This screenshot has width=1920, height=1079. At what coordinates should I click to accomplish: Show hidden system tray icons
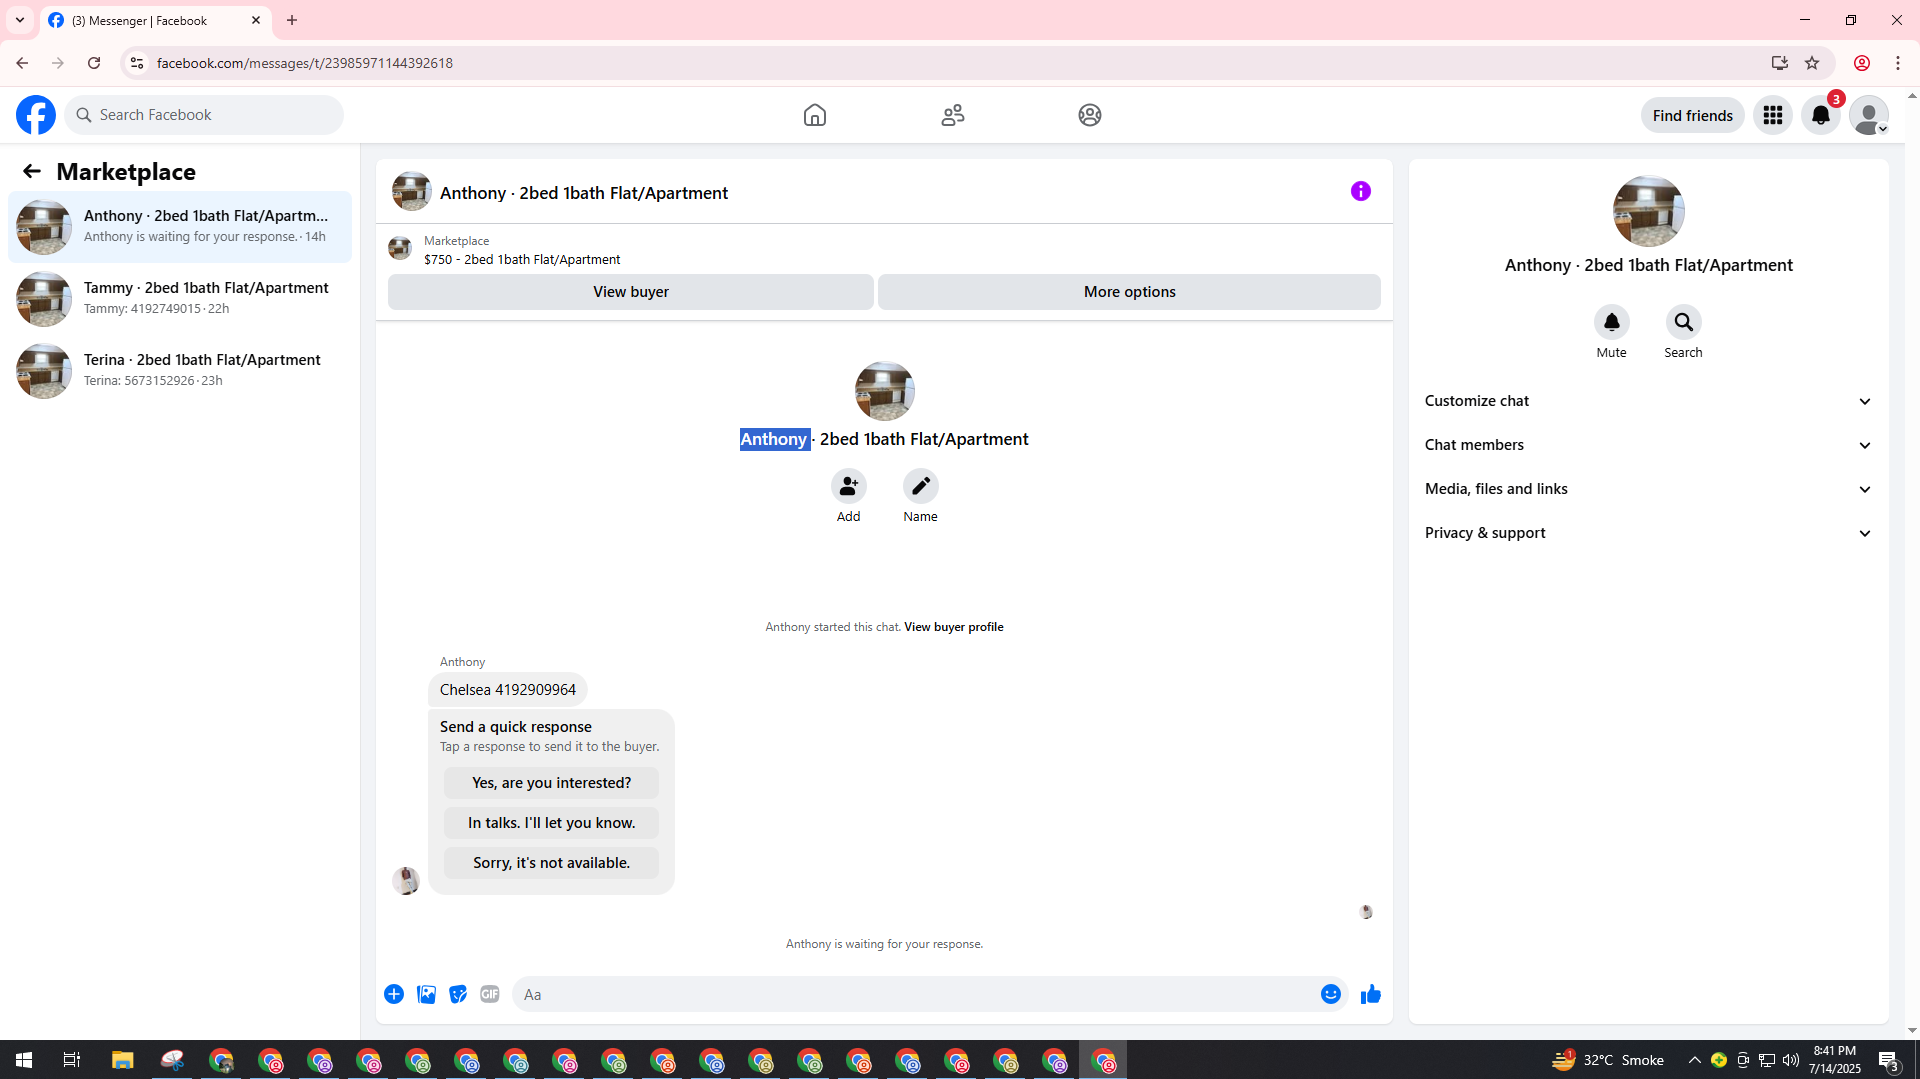1694,1060
